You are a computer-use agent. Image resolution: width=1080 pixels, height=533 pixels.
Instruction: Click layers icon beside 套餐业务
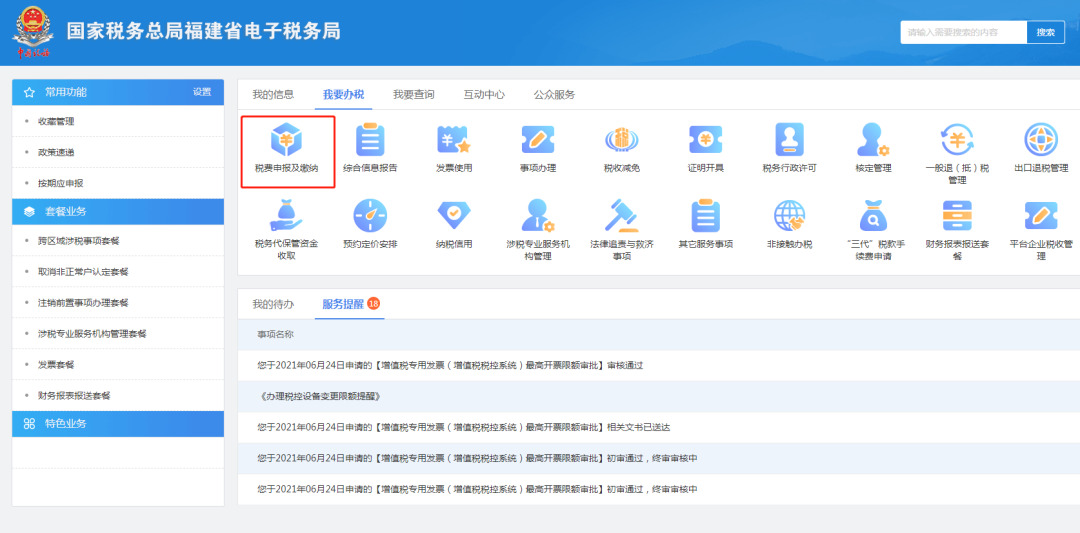point(29,212)
